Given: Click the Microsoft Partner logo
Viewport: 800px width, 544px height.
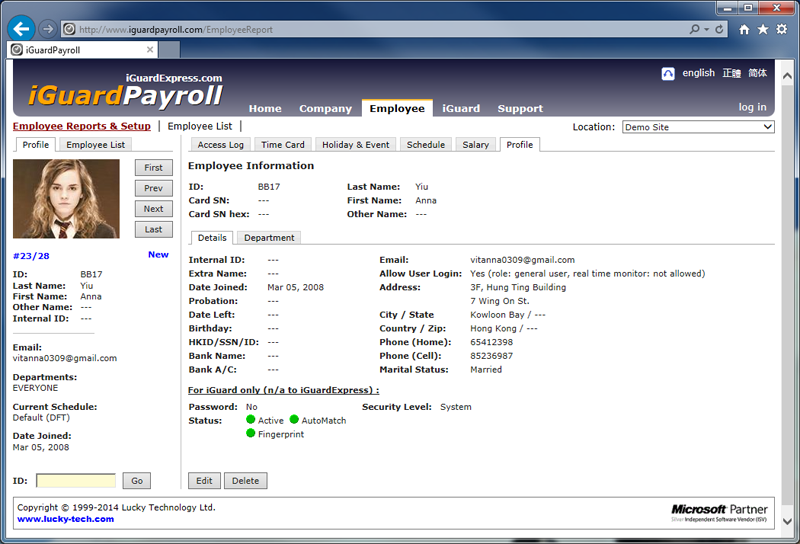Looking at the screenshot, I should [719, 512].
